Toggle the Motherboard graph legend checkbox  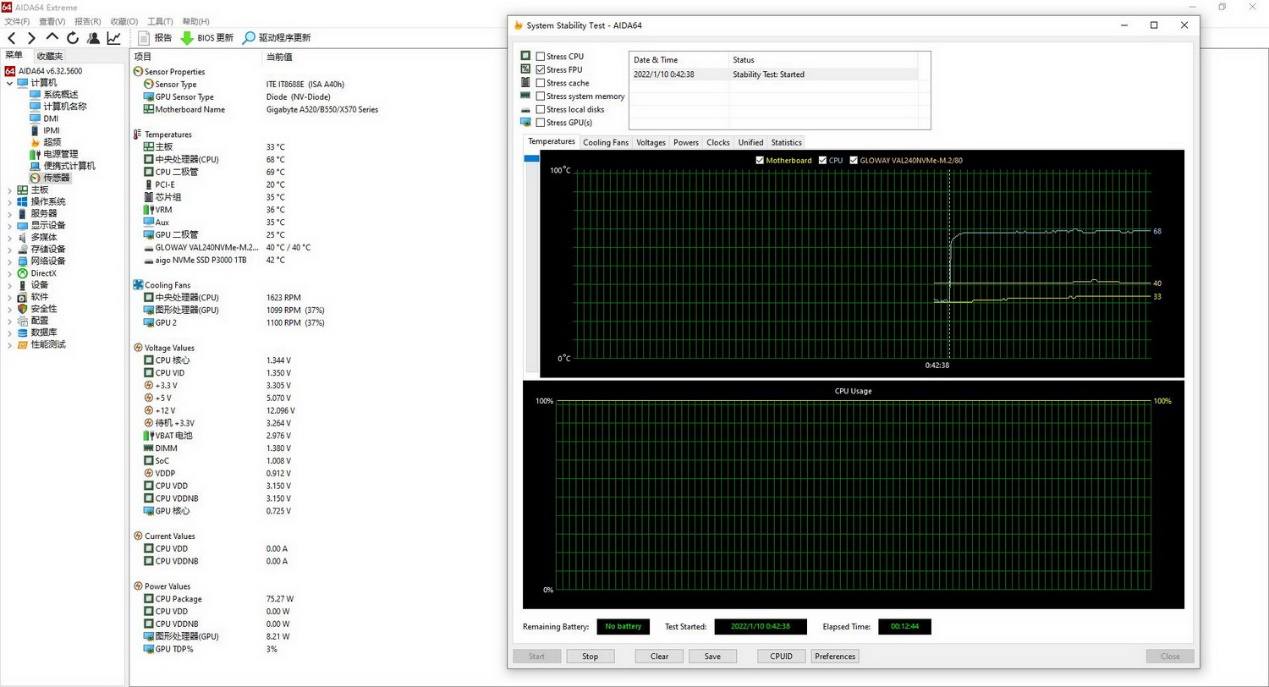[760, 160]
